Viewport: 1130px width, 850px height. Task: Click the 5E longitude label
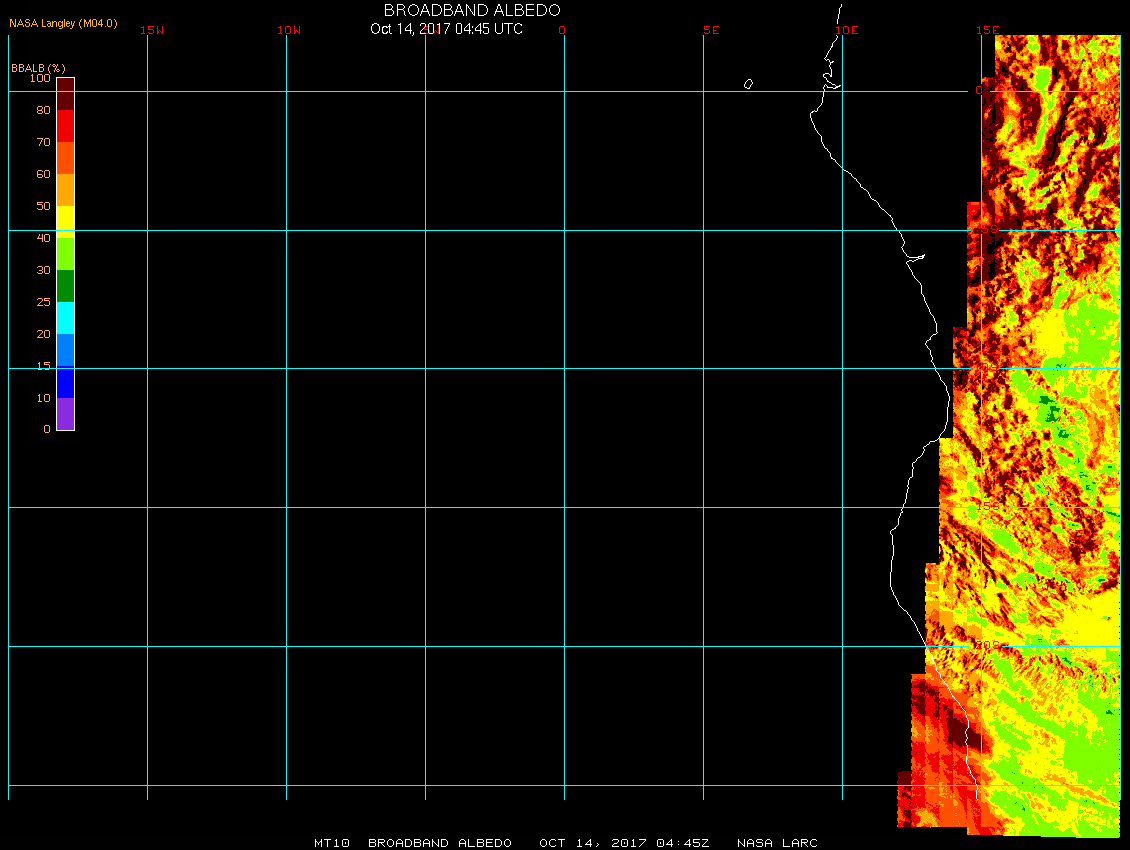[711, 30]
